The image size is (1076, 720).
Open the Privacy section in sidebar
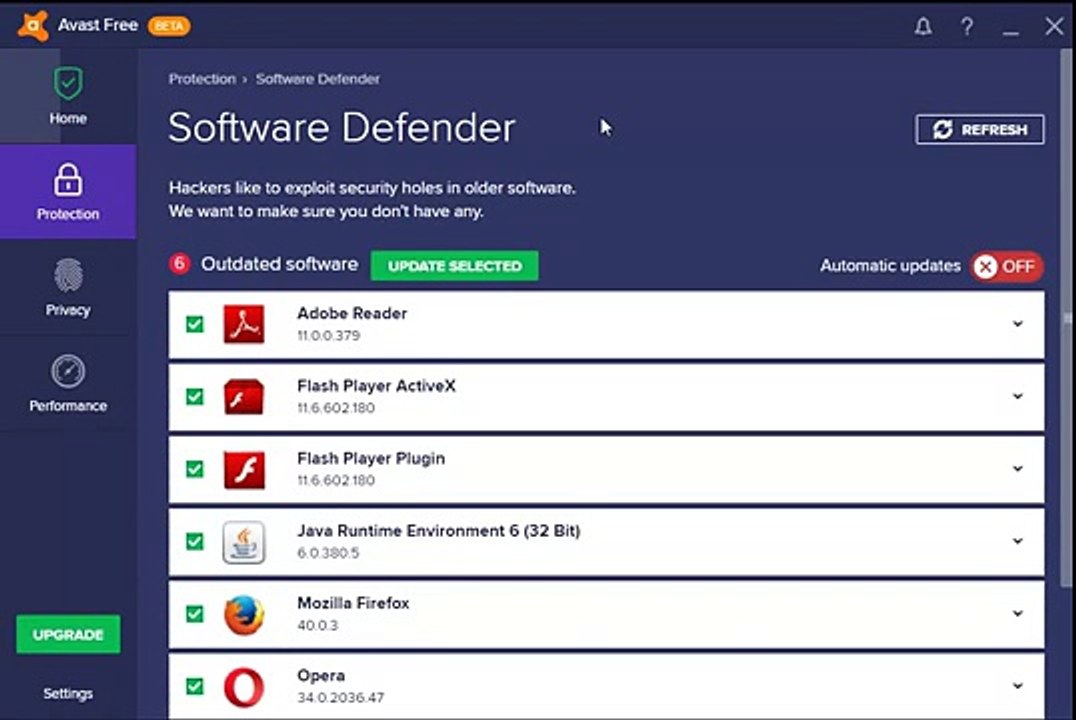click(68, 288)
